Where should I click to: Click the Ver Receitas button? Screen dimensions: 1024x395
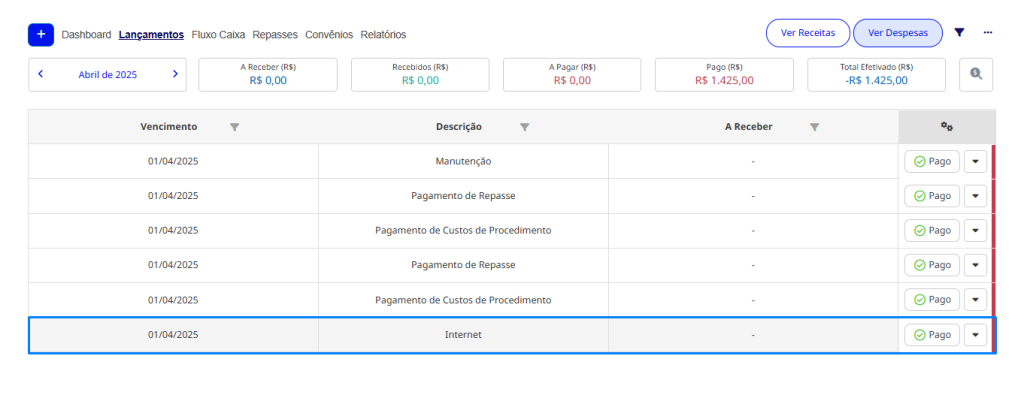[x=808, y=33]
